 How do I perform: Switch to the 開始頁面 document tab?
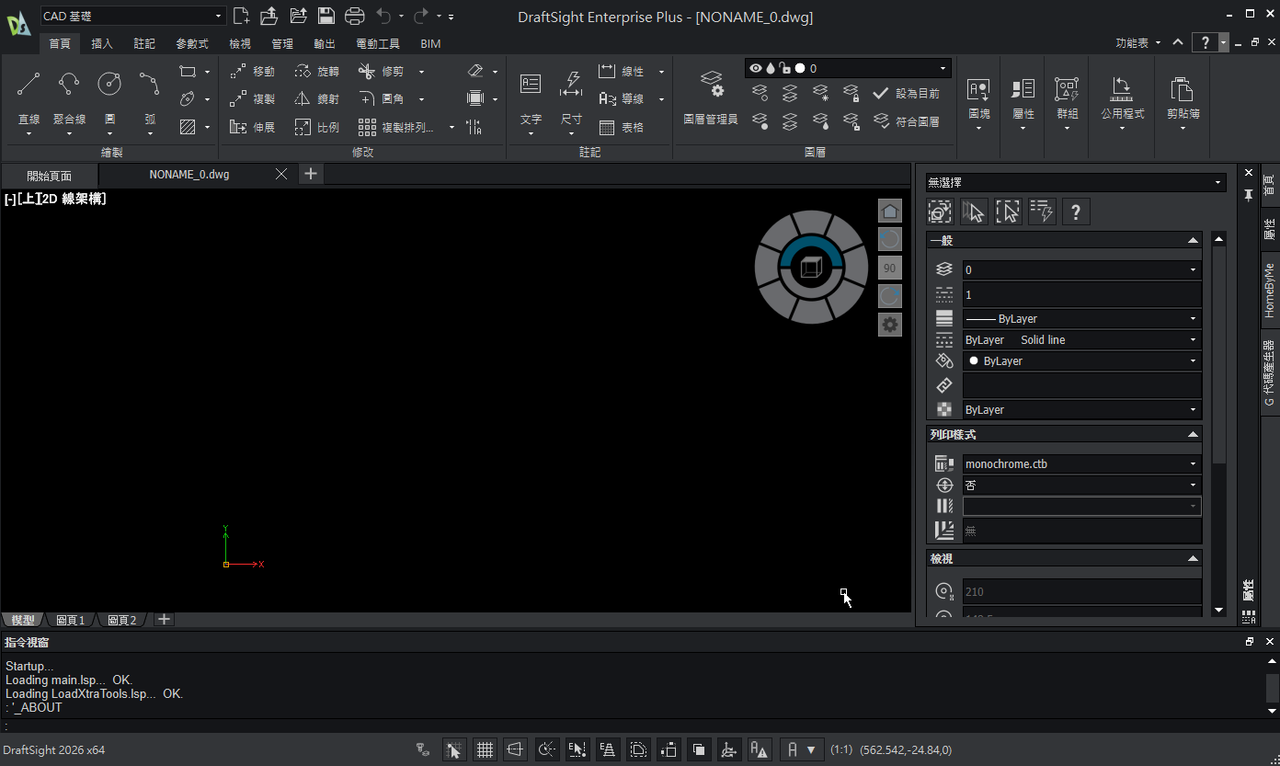[49, 175]
